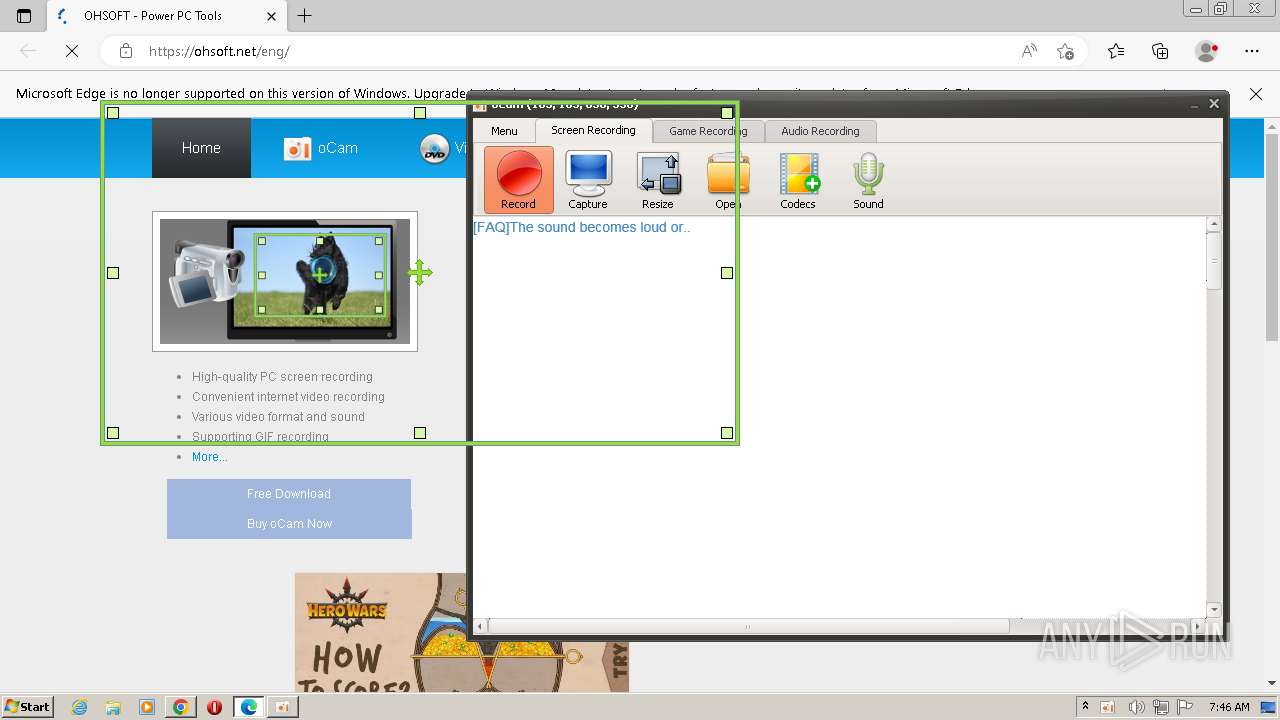The width and height of the screenshot is (1280, 720).
Task: Click the oCam product thumbnail image
Action: click(x=285, y=281)
